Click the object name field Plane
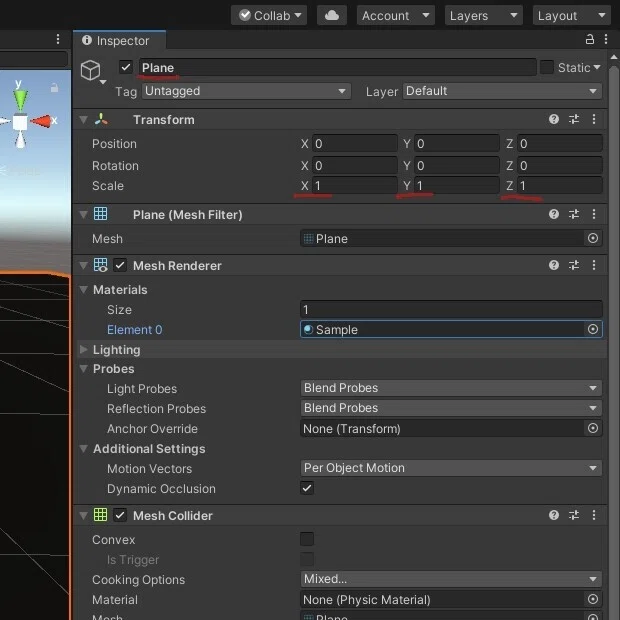 tap(337, 68)
